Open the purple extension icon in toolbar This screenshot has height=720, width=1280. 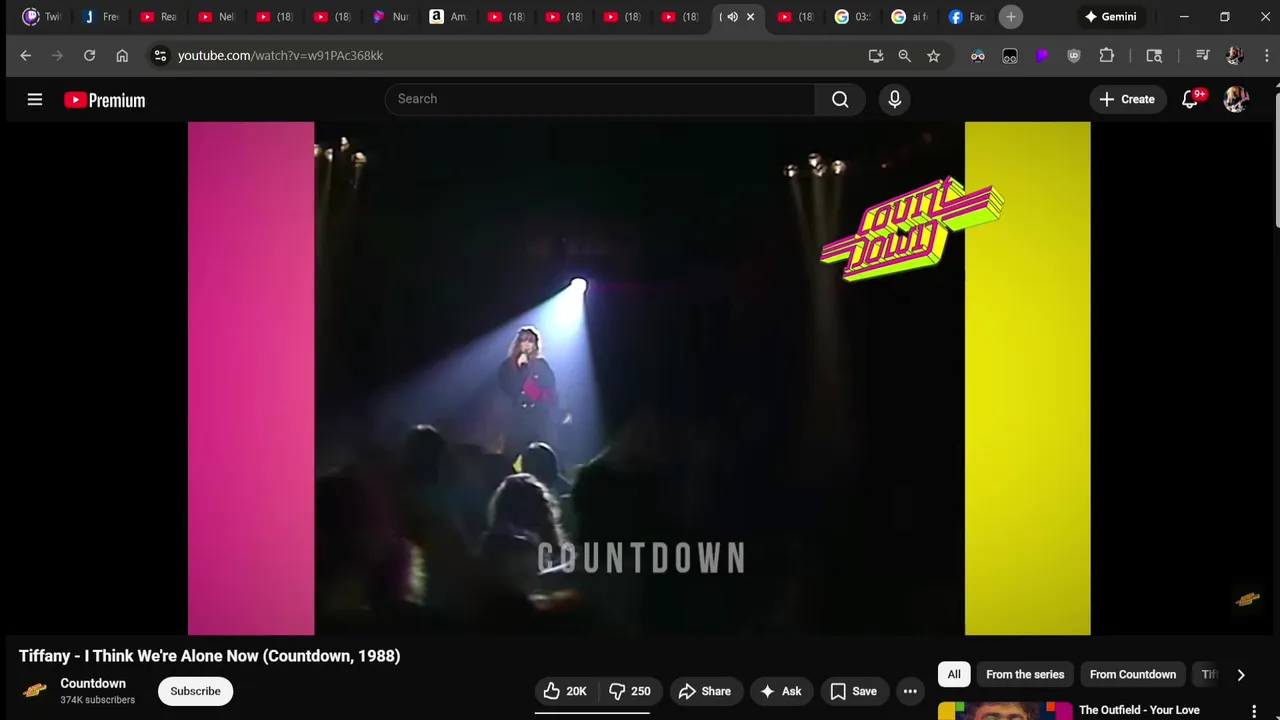coord(1042,56)
